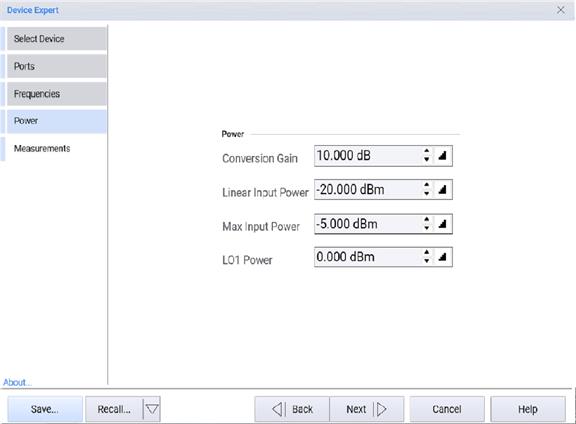The image size is (576, 424).
Task: Click the Recall... button
Action: pyautogui.click(x=114, y=409)
